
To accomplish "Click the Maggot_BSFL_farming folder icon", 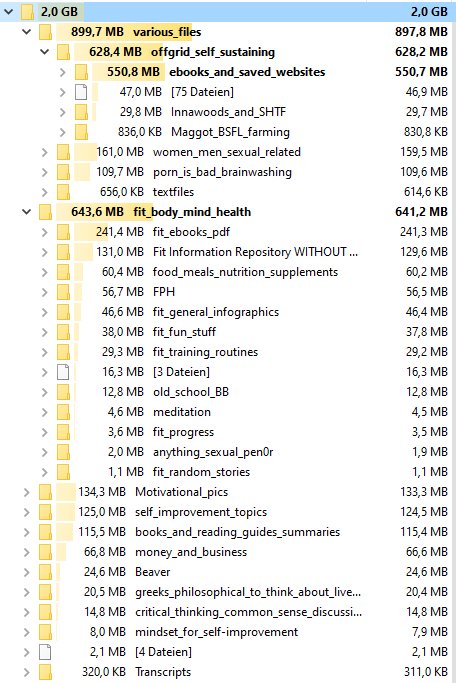I will pyautogui.click(x=81, y=132).
